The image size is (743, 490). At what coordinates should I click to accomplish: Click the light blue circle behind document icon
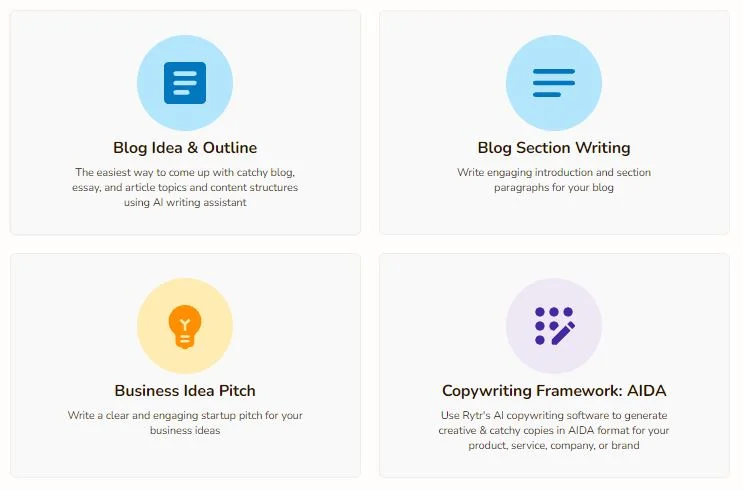pos(185,83)
